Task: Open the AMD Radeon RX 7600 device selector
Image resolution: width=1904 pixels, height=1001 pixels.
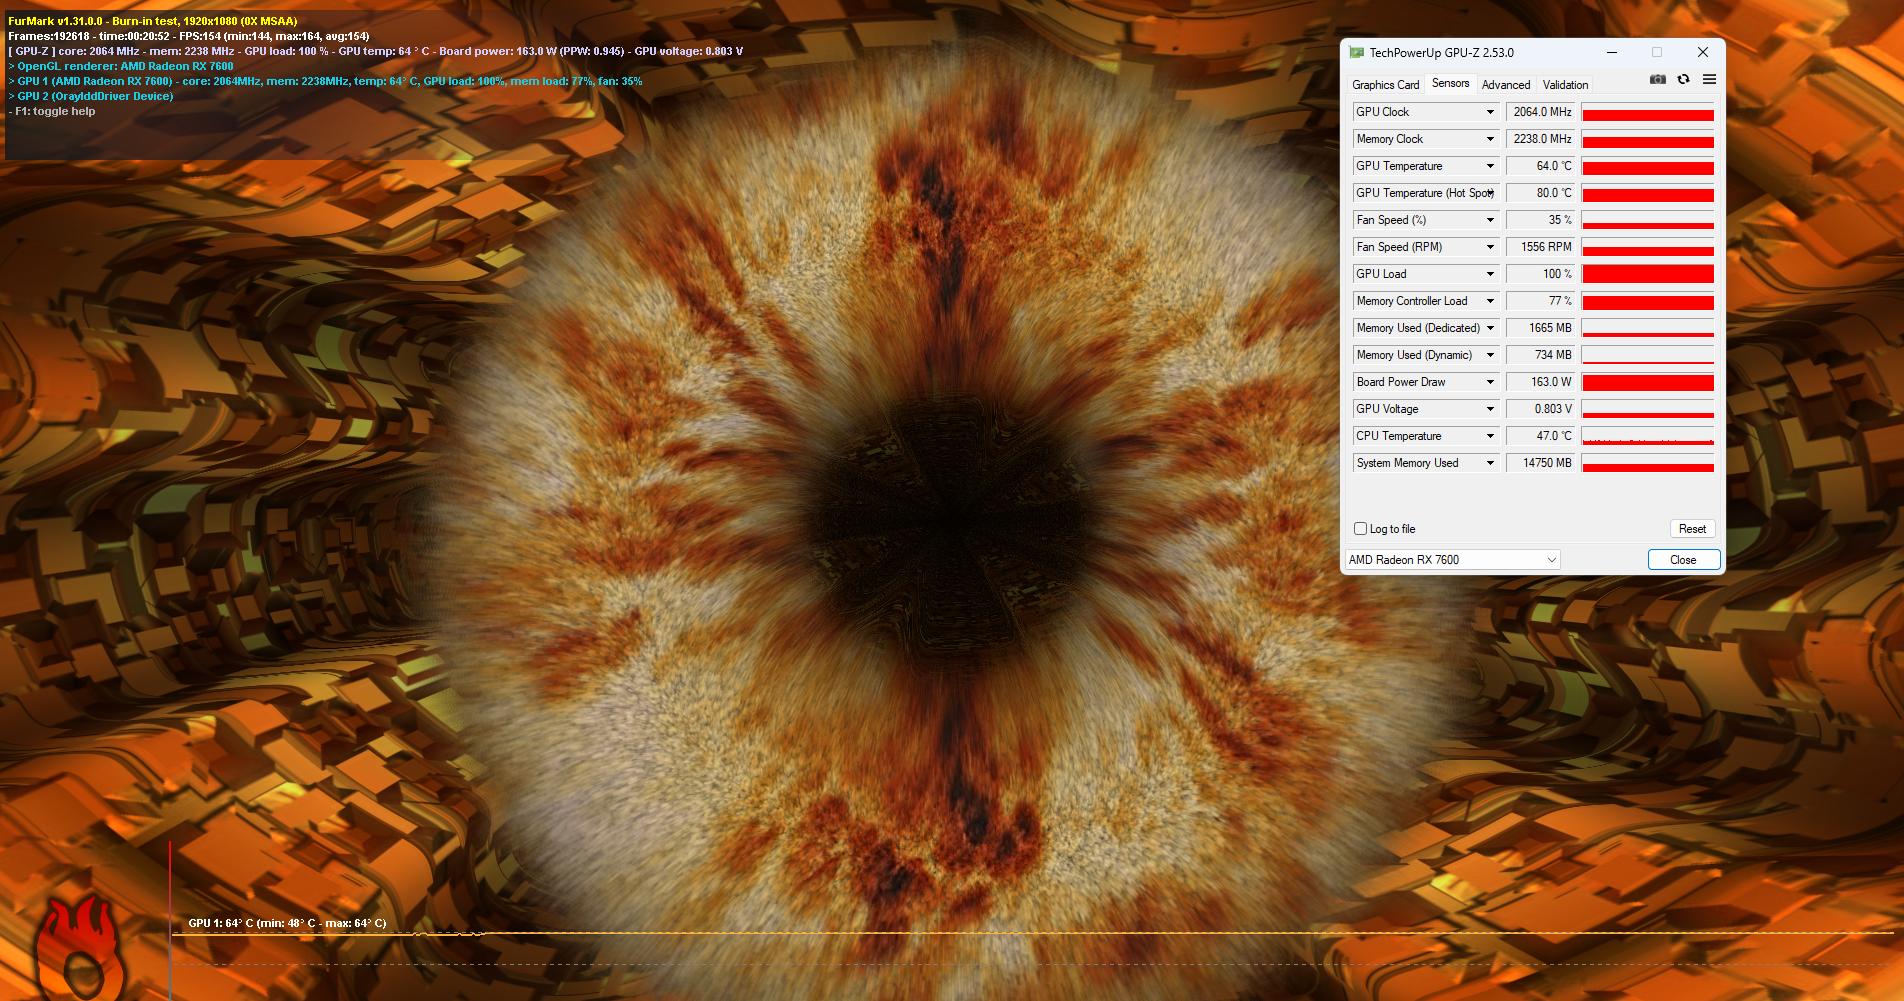Action: coord(1452,560)
